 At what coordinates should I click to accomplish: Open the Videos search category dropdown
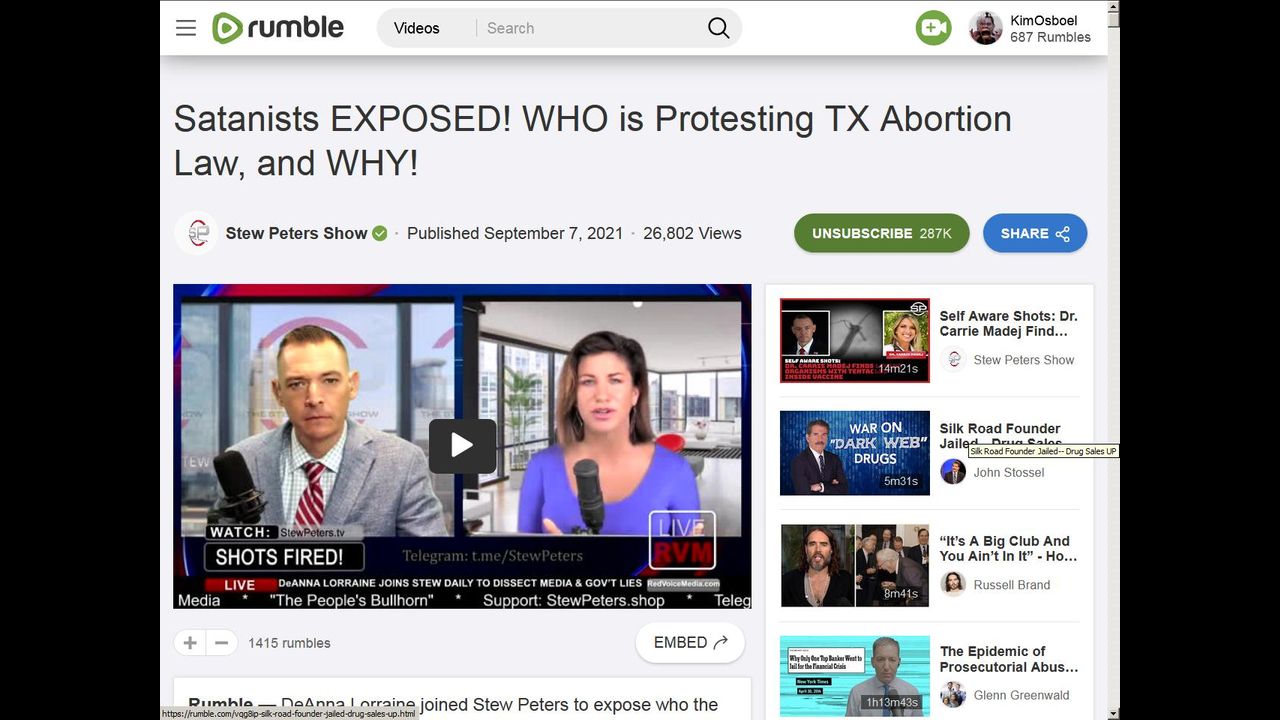point(417,28)
